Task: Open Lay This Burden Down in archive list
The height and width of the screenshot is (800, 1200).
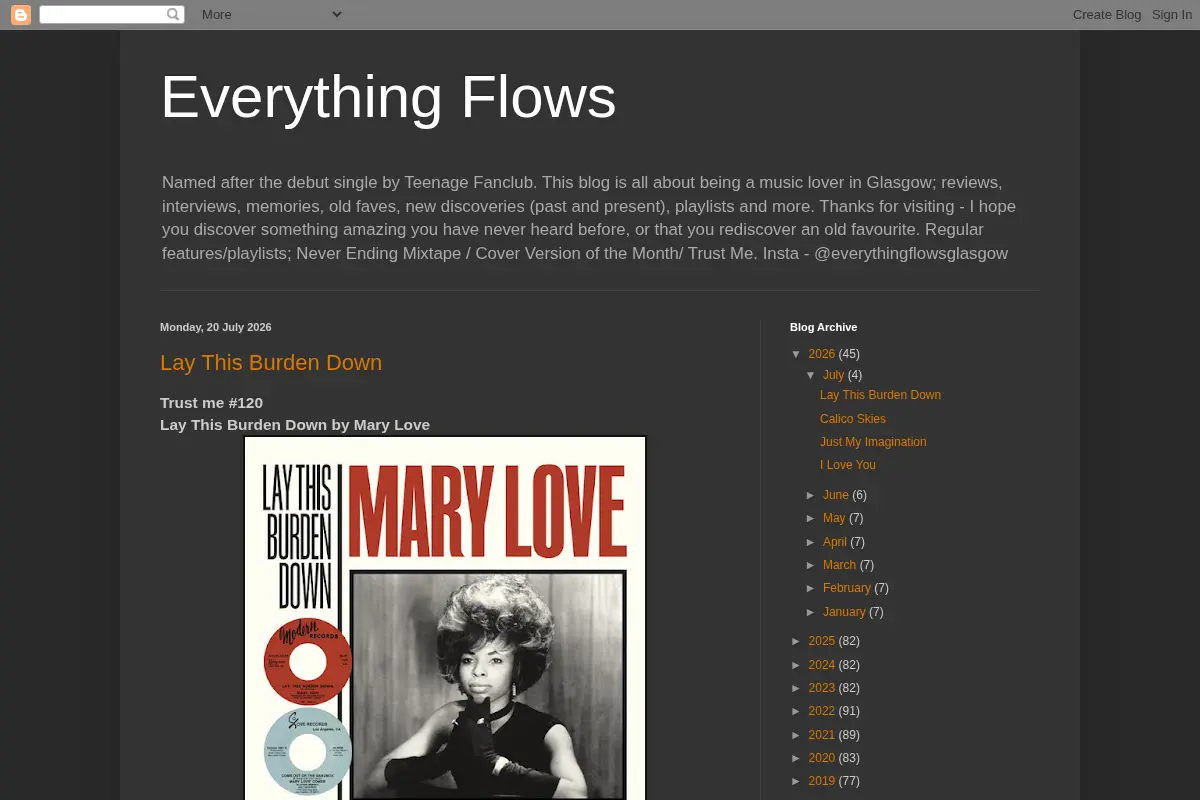Action: tap(880, 395)
